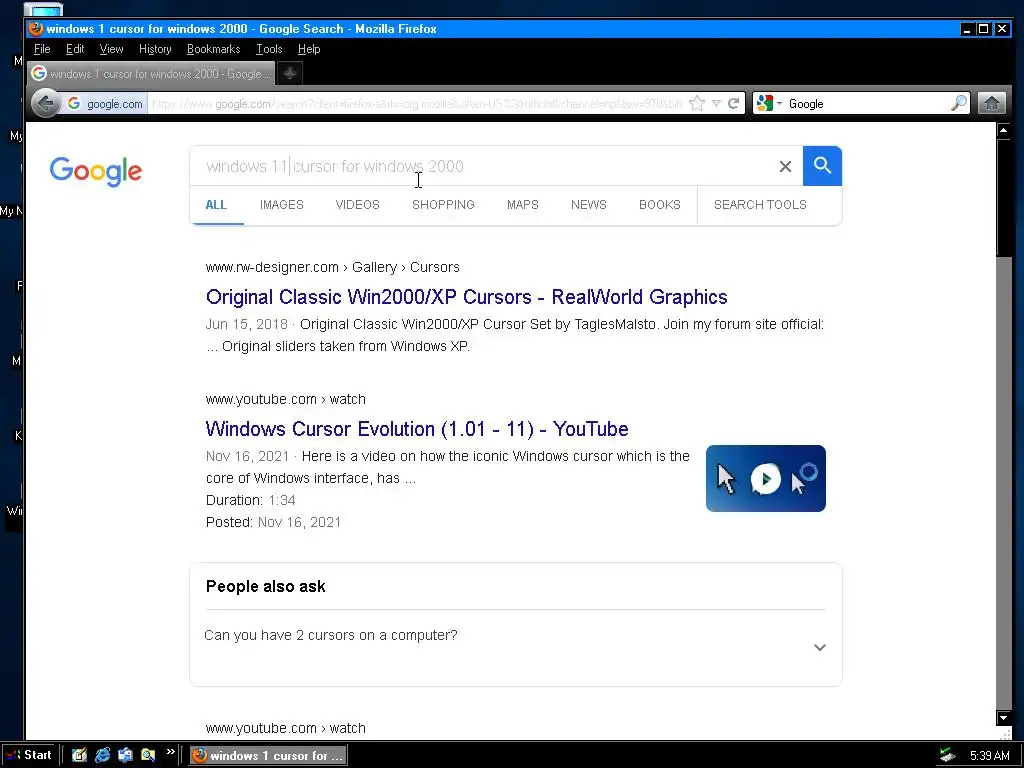This screenshot has height=768, width=1024.
Task: Click the Firefox back arrow button
Action: point(46,103)
